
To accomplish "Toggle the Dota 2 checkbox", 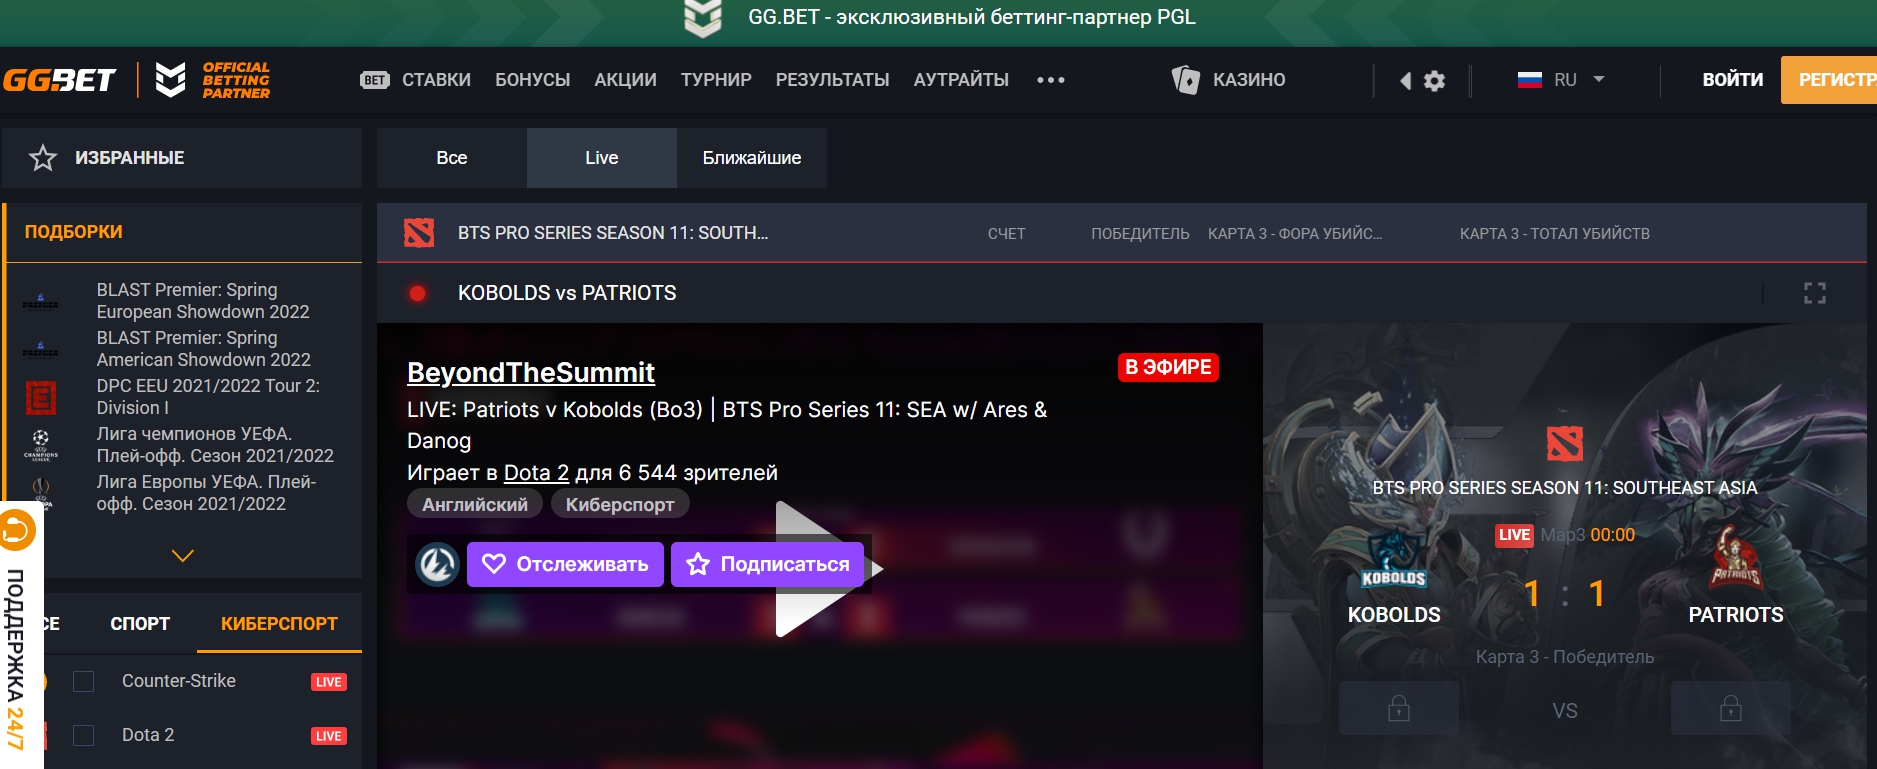I will 84,736.
